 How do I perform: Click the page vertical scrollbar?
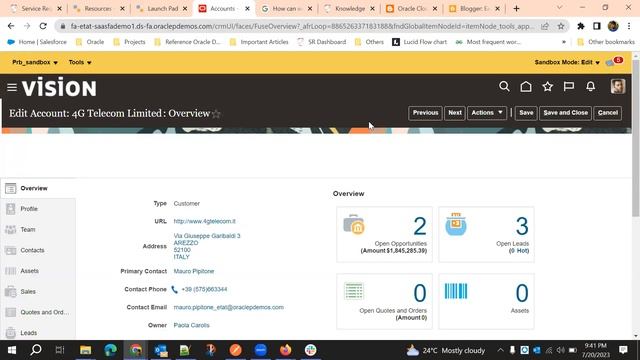[636, 138]
